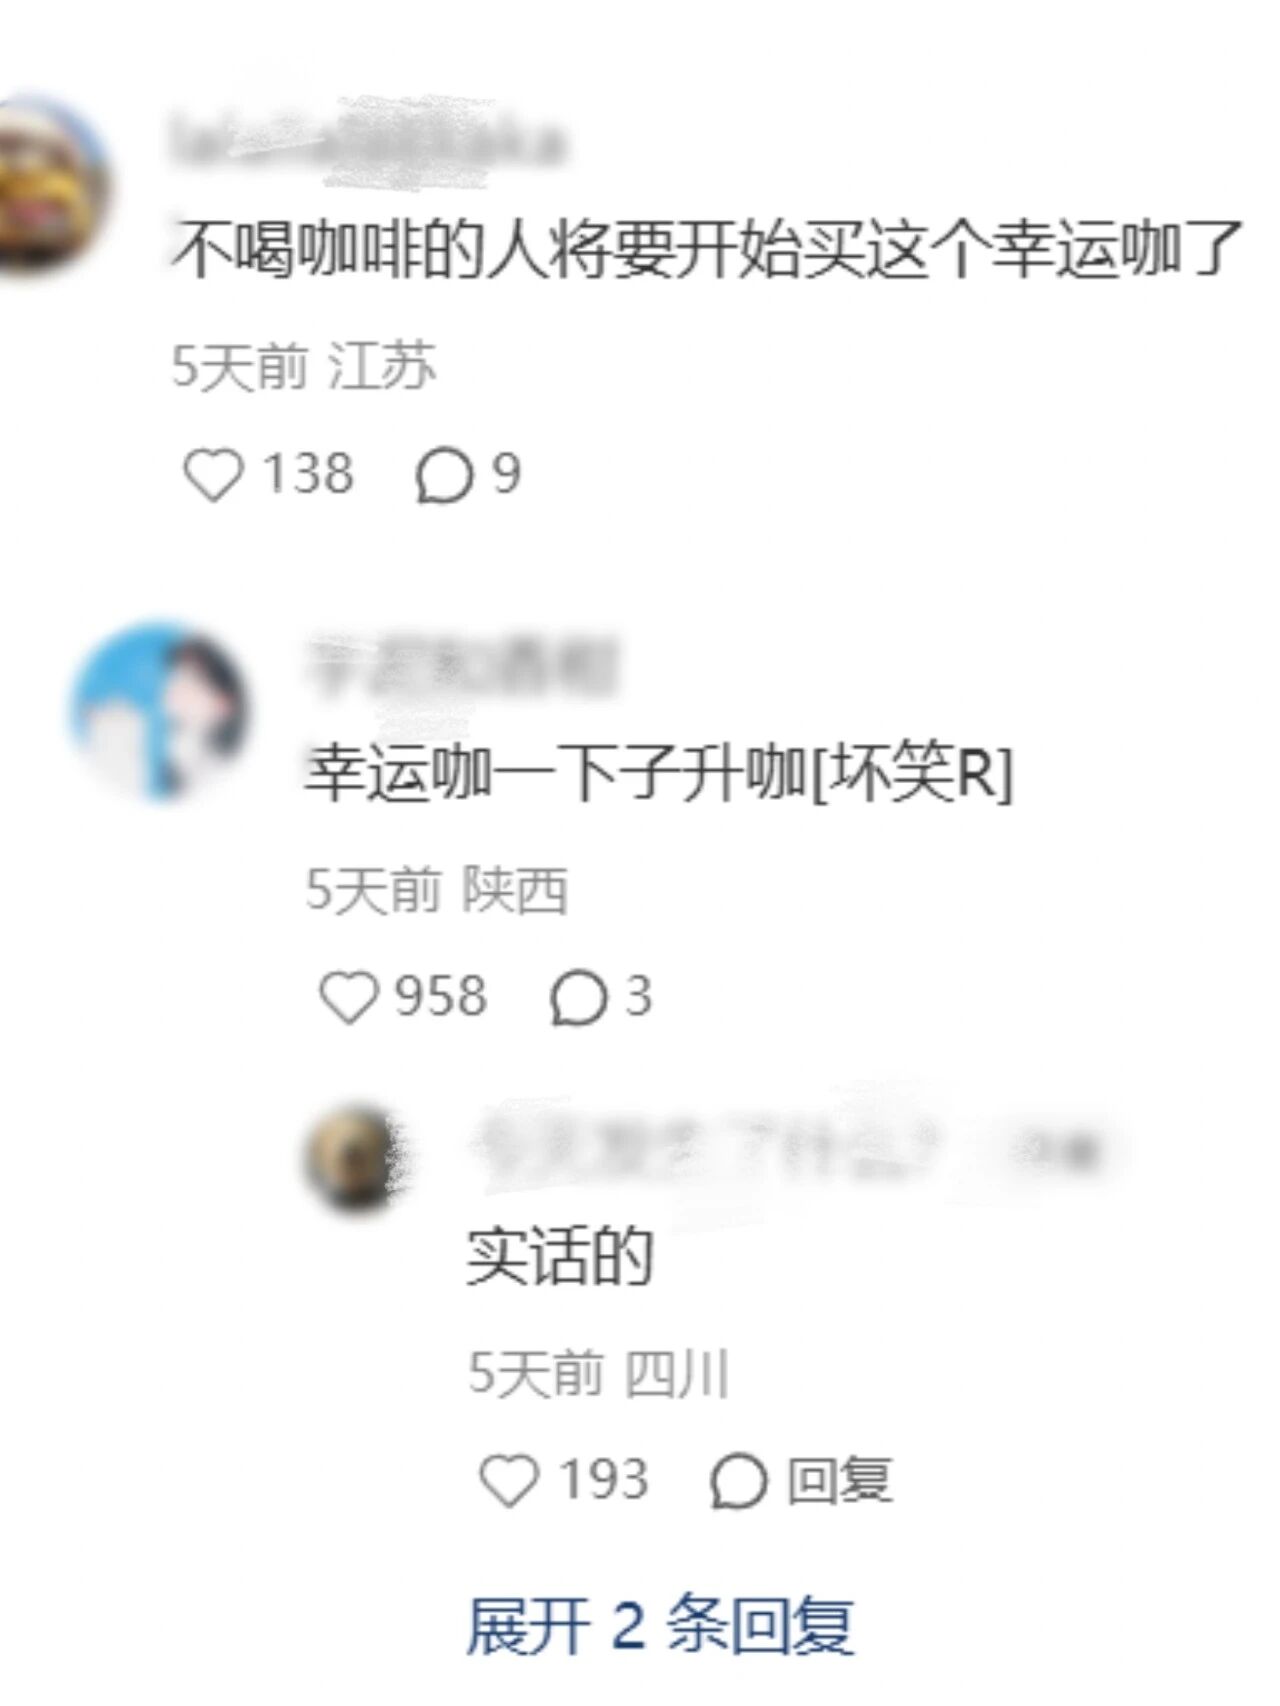Image resolution: width=1280 pixels, height=1706 pixels.
Task: Like the 实话的 reply
Action: click(x=509, y=1480)
